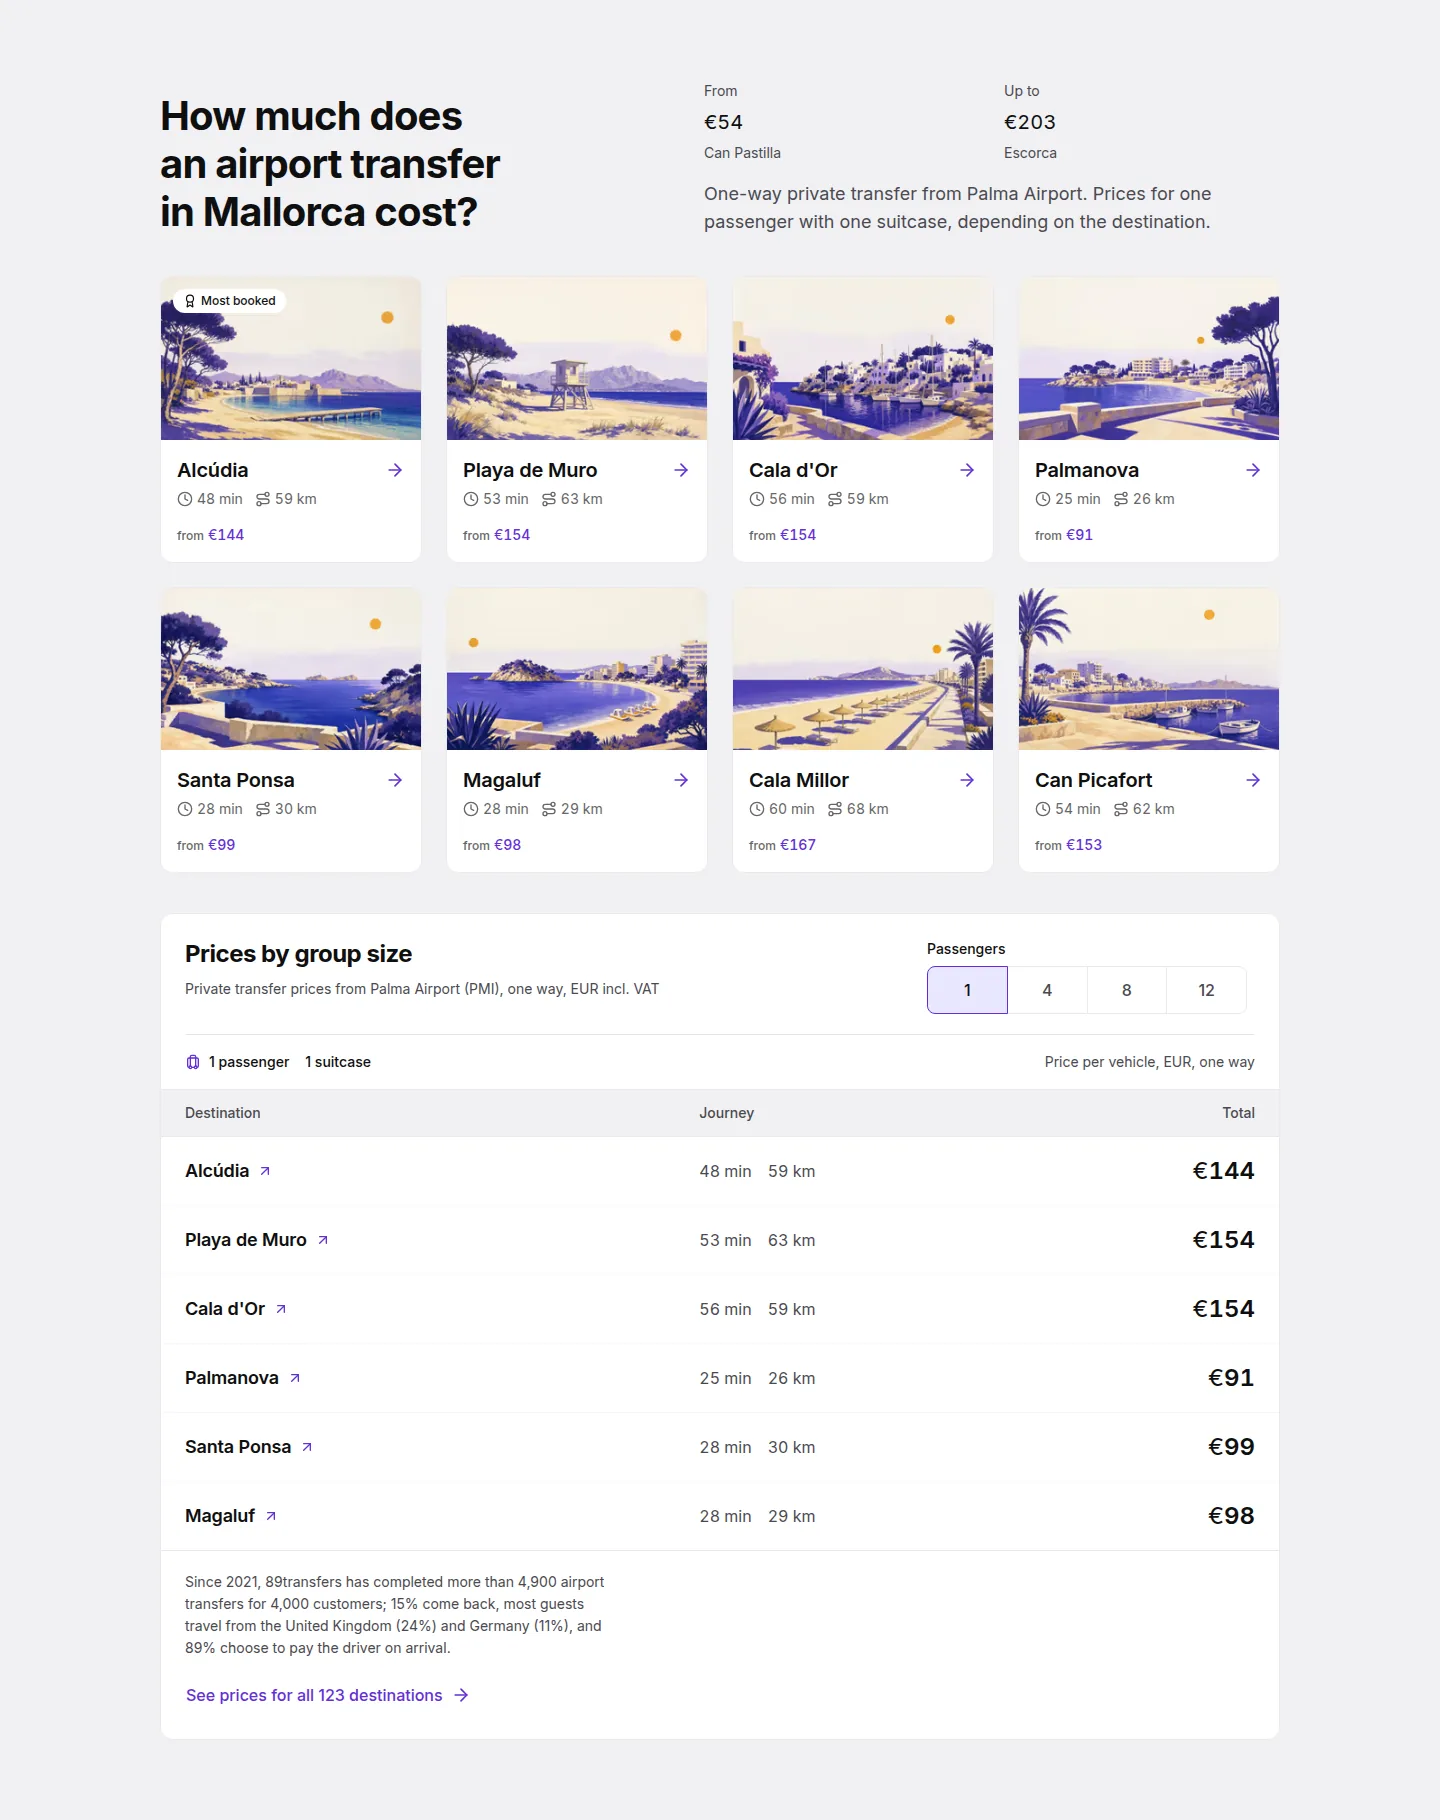Open the Magaluf beach illustration
Viewport: 1440px width, 1820px height.
[577, 669]
